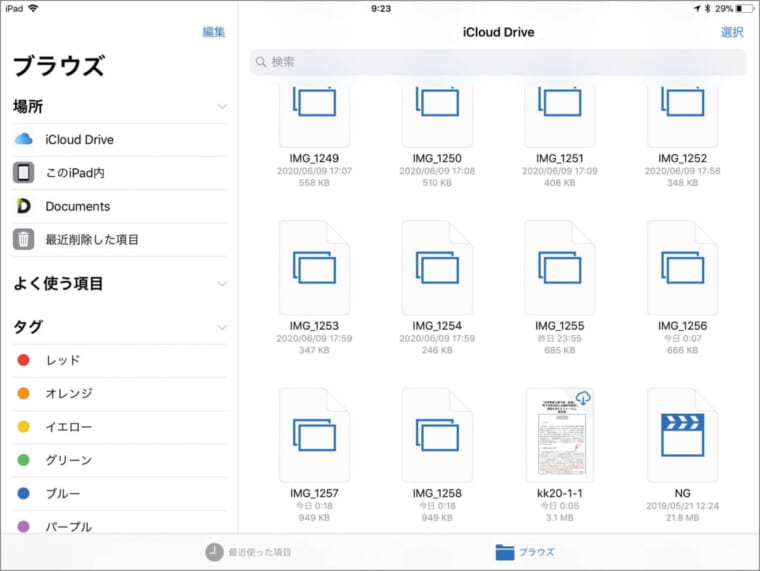Open the NG video file icon
Image resolution: width=760 pixels, height=571 pixels.
click(x=683, y=434)
